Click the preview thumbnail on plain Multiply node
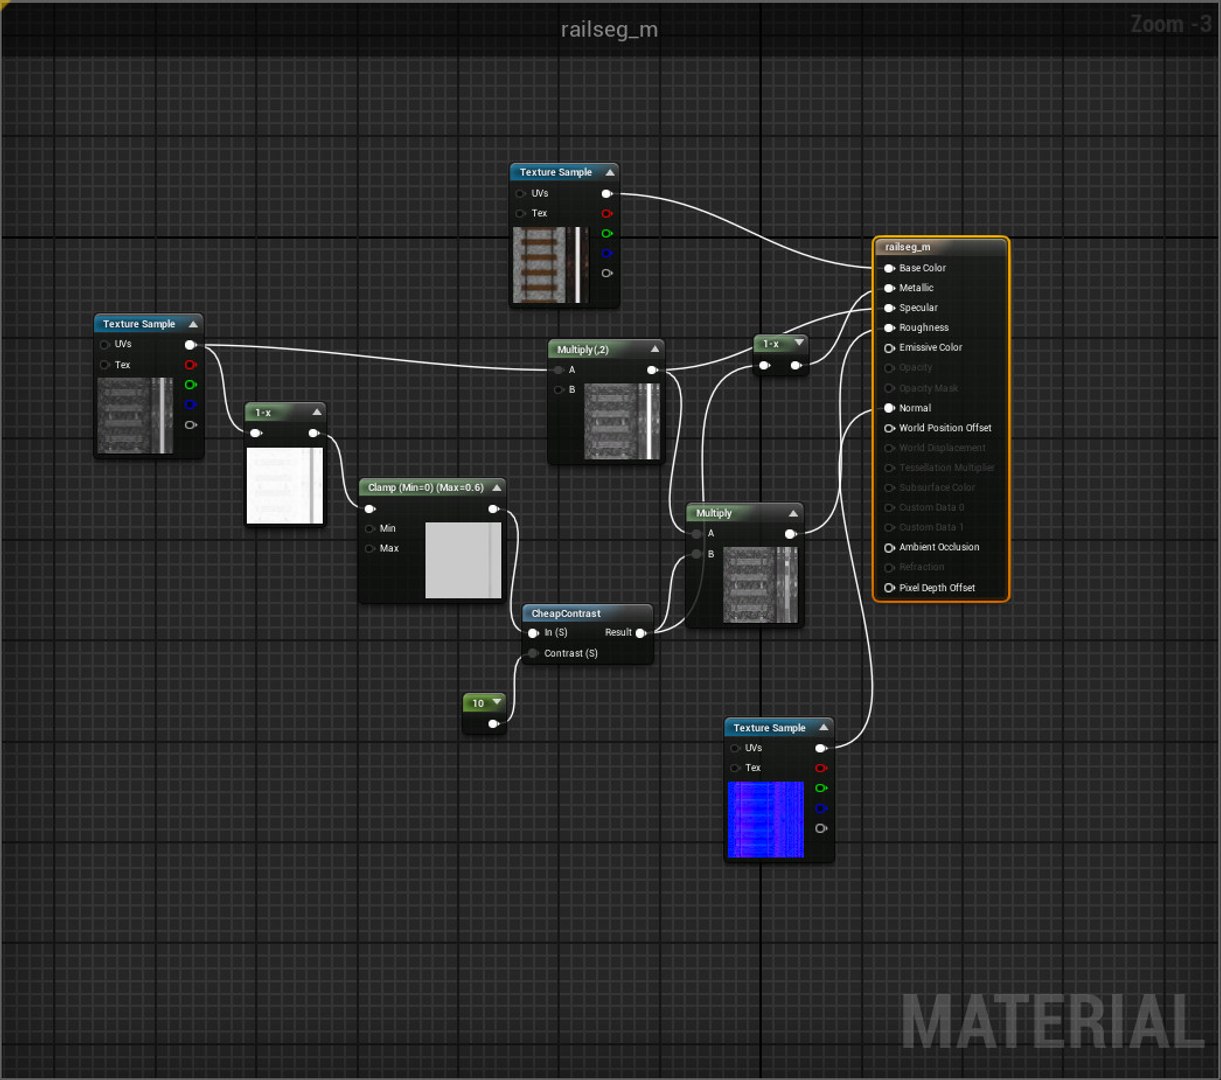This screenshot has height=1080, width=1221. 761,585
